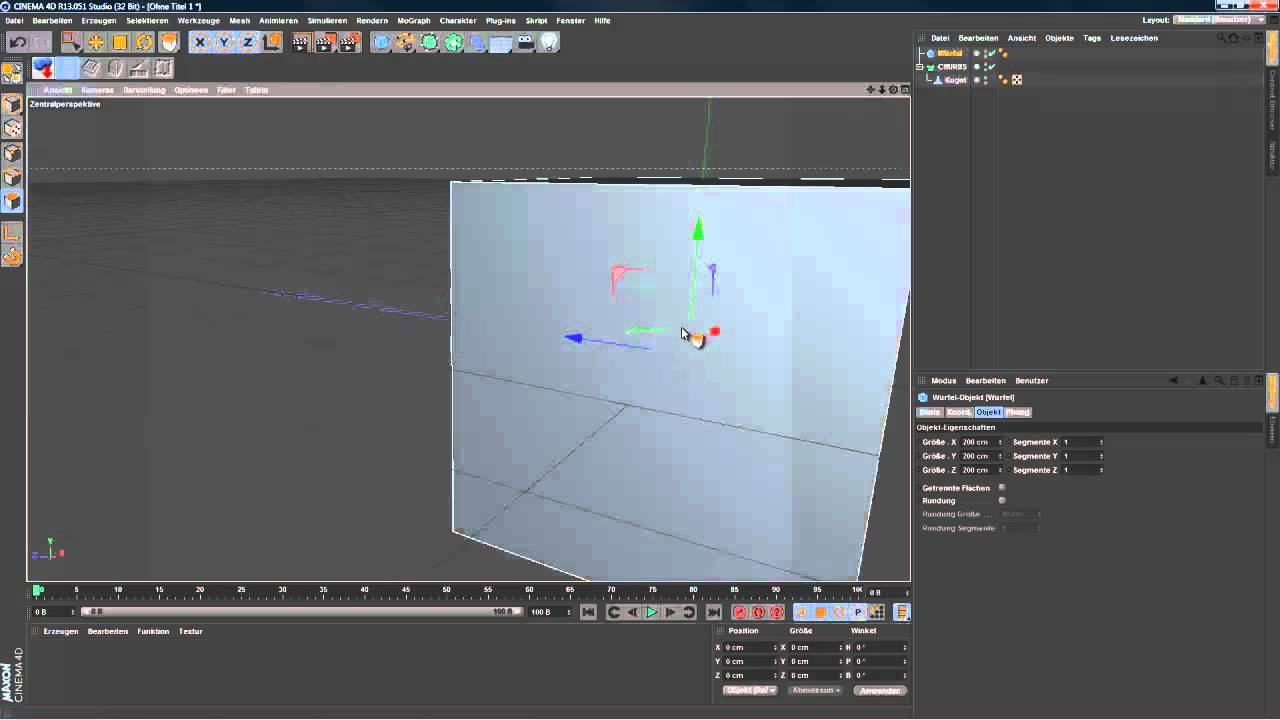Image resolution: width=1280 pixels, height=720 pixels.
Task: Click the Anwenden button
Action: coord(880,690)
